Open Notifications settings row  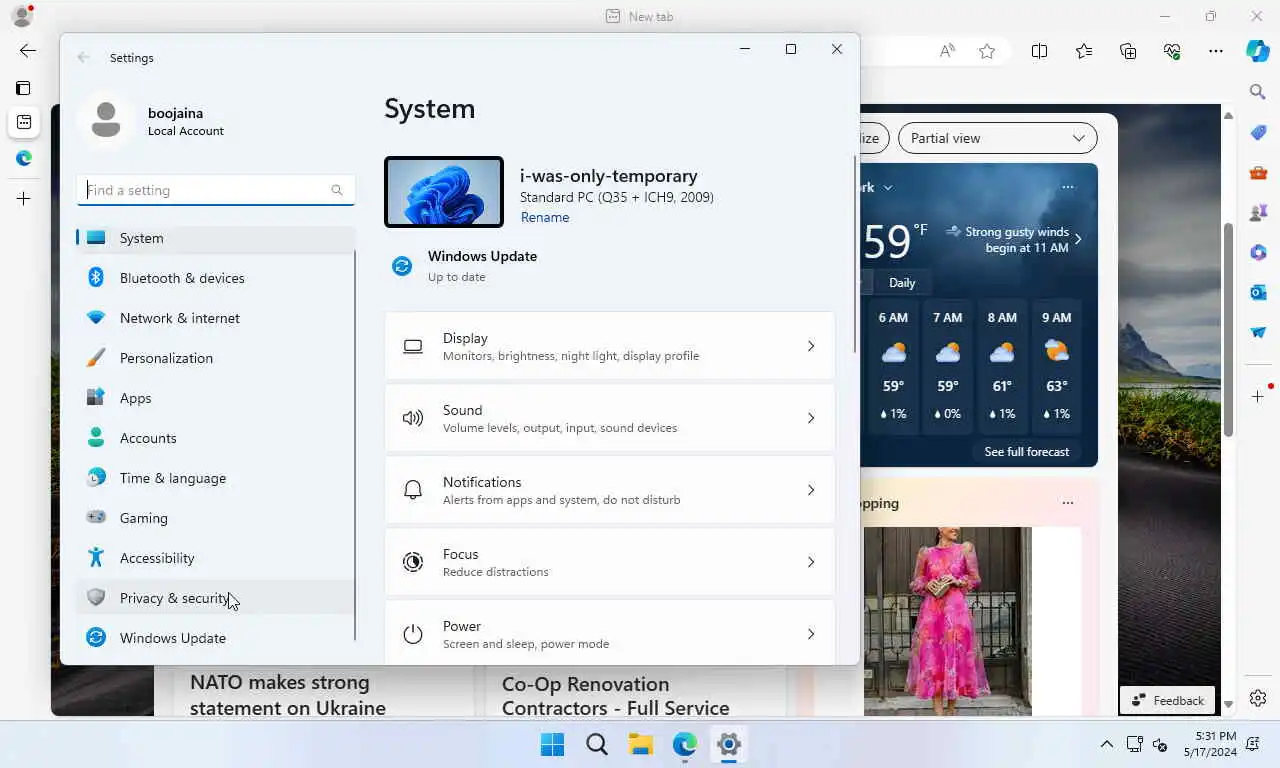(x=610, y=490)
